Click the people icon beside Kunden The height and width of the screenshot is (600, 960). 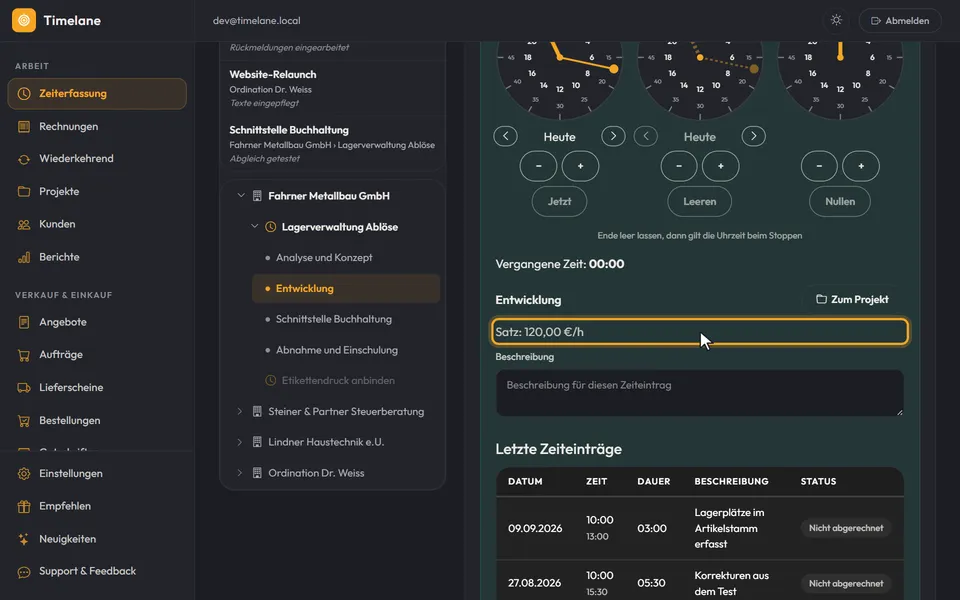(x=24, y=225)
